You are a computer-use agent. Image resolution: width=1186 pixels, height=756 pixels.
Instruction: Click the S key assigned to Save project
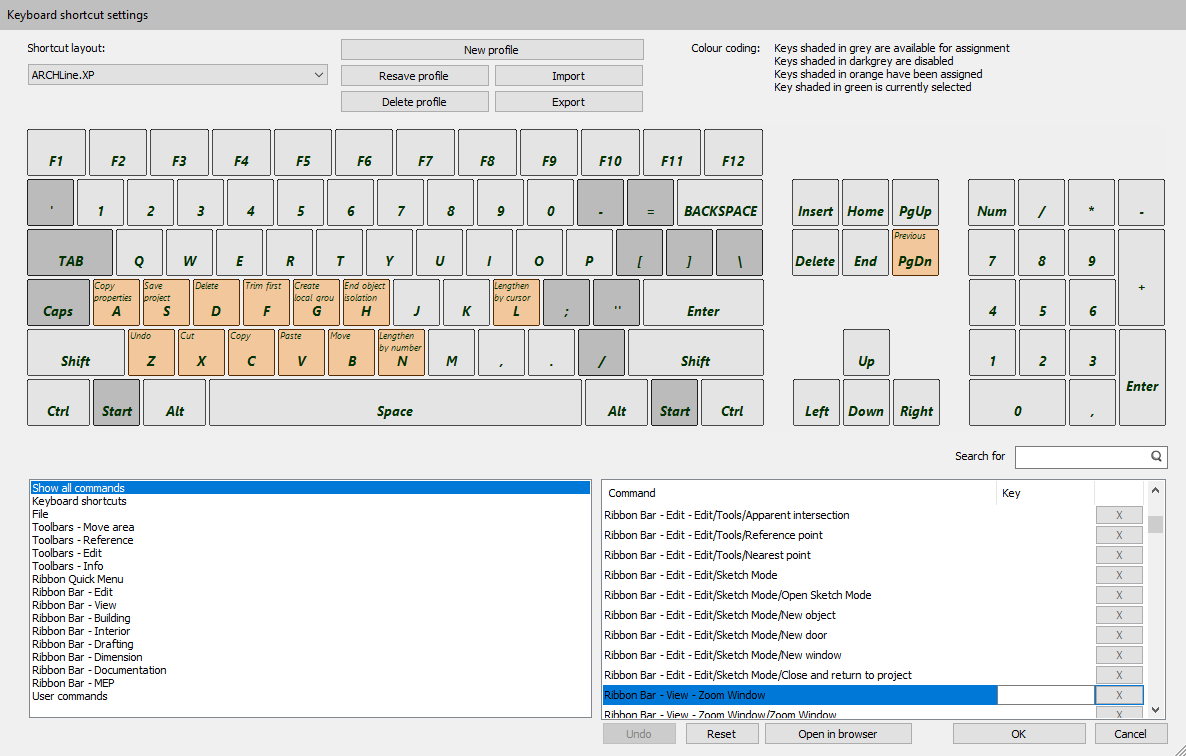(x=166, y=302)
